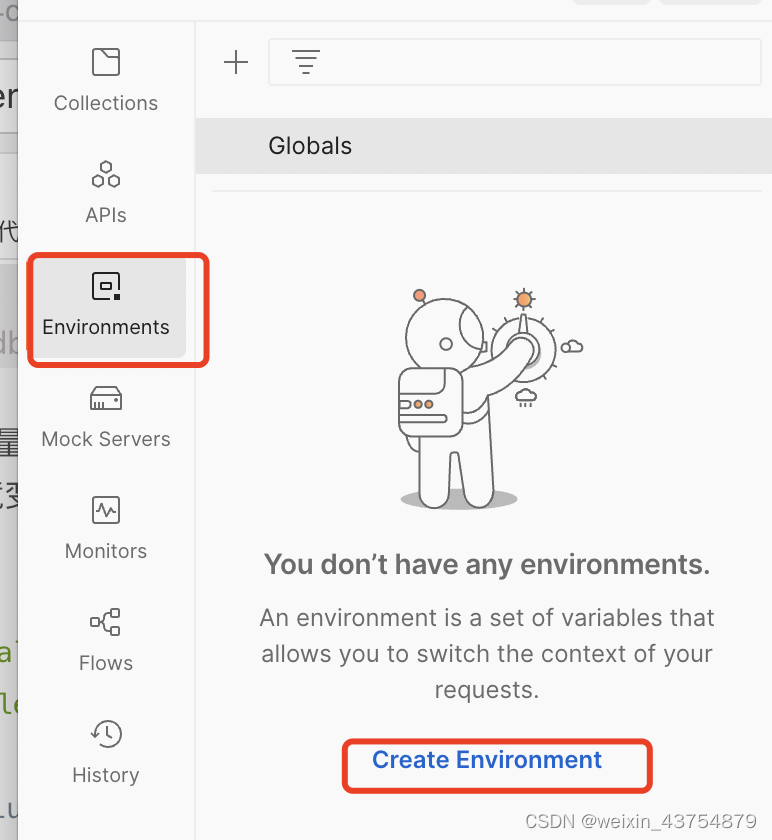Switch to the Flows label
Viewport: 772px width, 840px height.
[x=106, y=663]
